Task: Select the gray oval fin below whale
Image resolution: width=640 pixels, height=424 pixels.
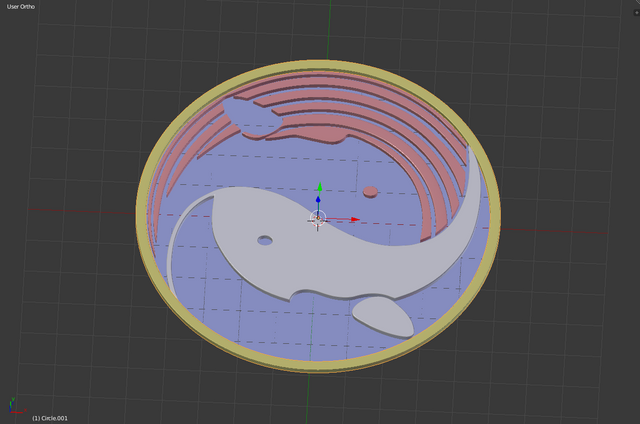Action: click(383, 317)
